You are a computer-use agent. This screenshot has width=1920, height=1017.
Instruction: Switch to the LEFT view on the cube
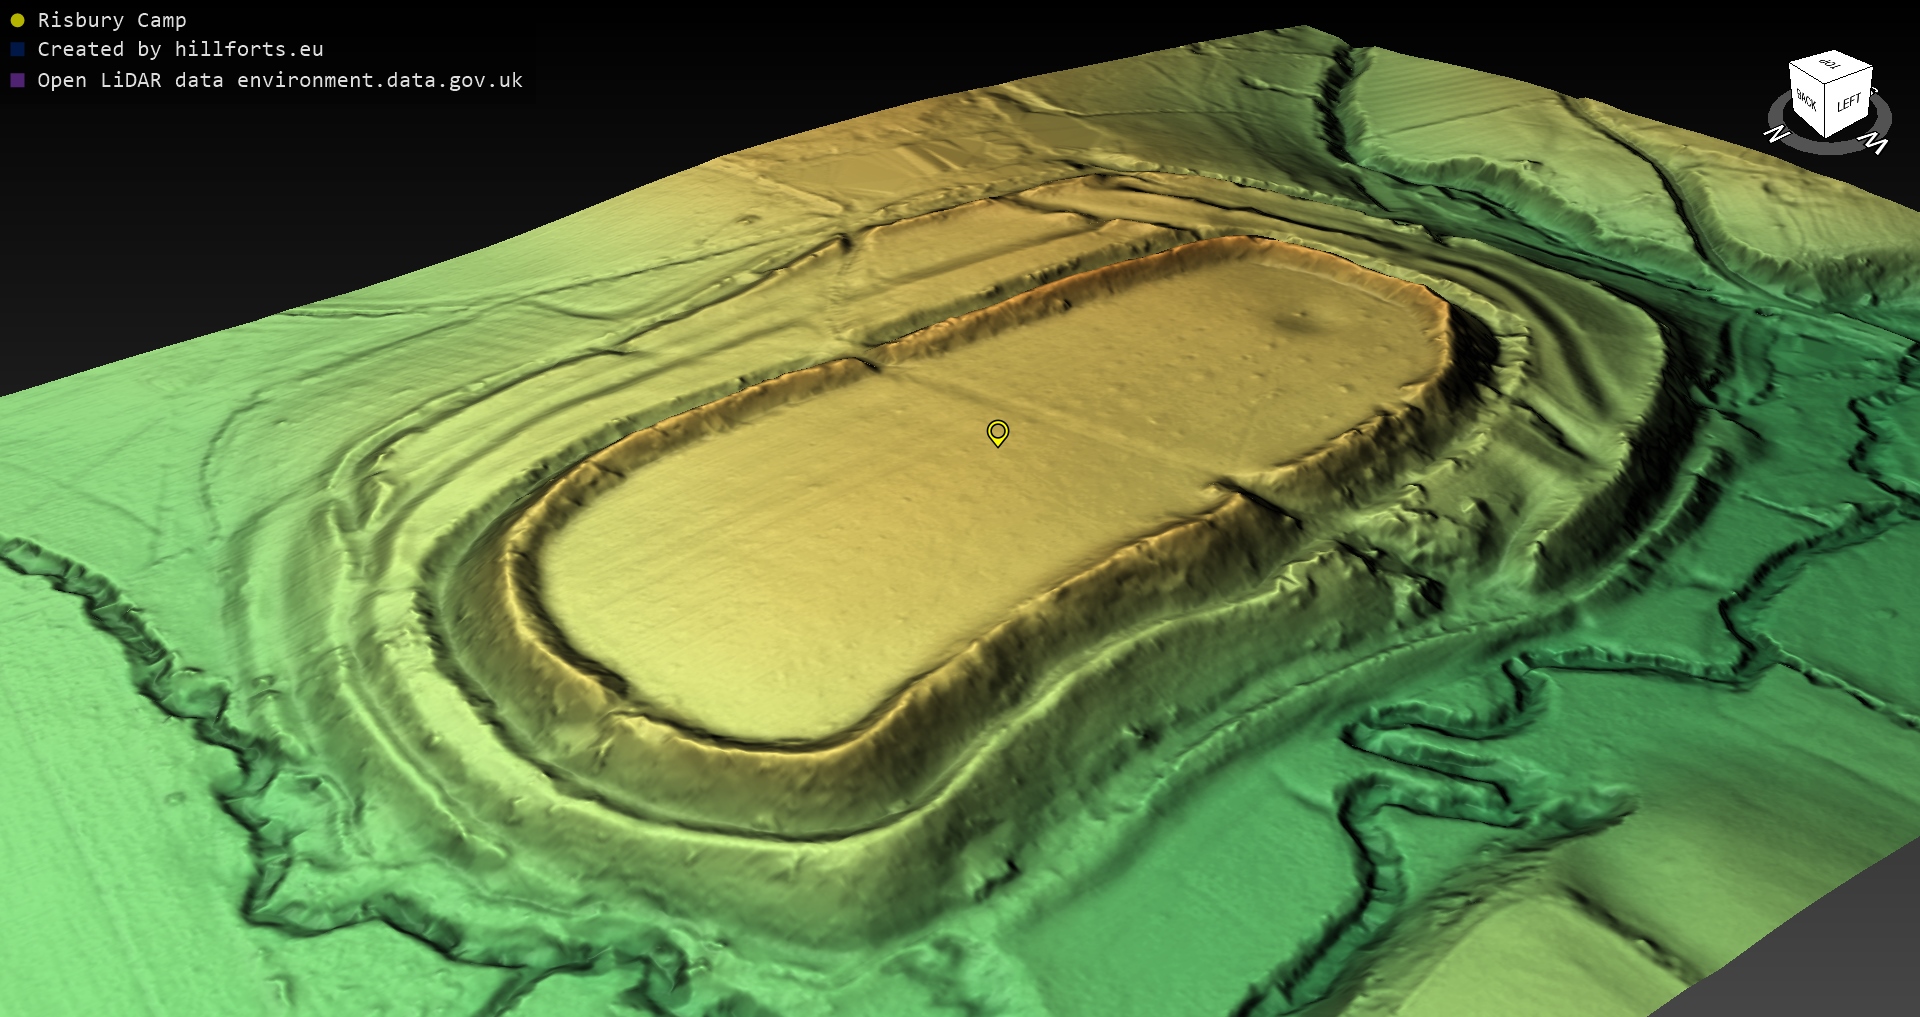(x=1849, y=103)
